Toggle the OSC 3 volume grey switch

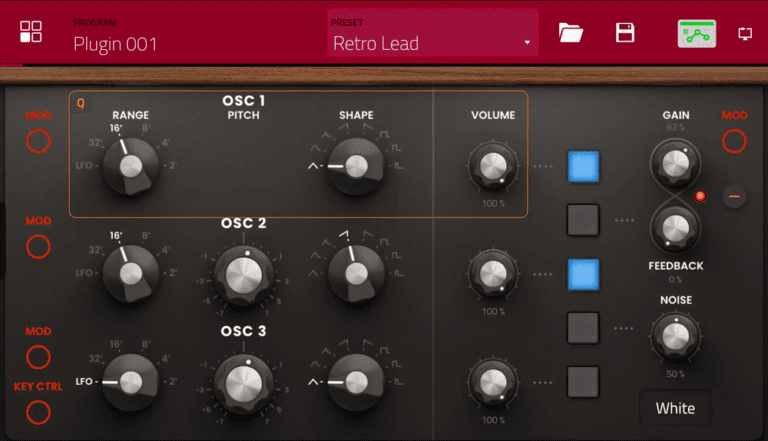[x=582, y=382]
